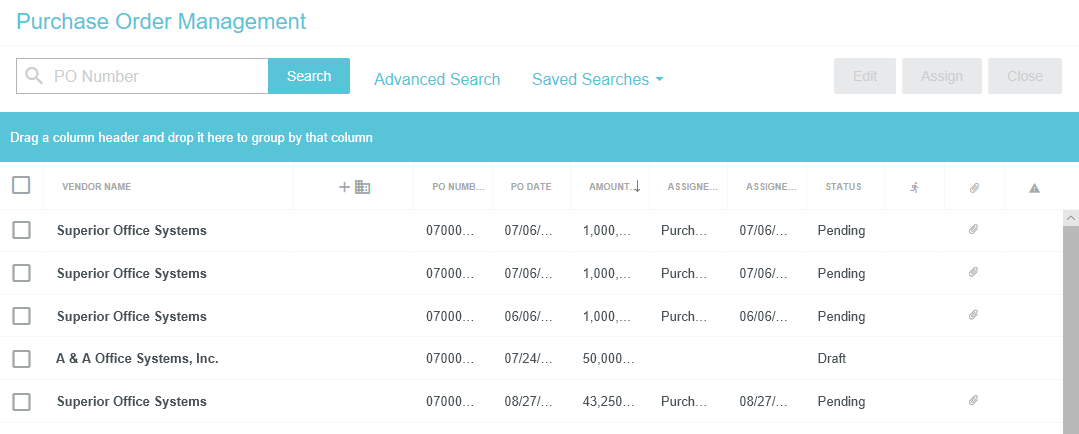
Task: Click the add building icon in the header
Action: tap(354, 187)
